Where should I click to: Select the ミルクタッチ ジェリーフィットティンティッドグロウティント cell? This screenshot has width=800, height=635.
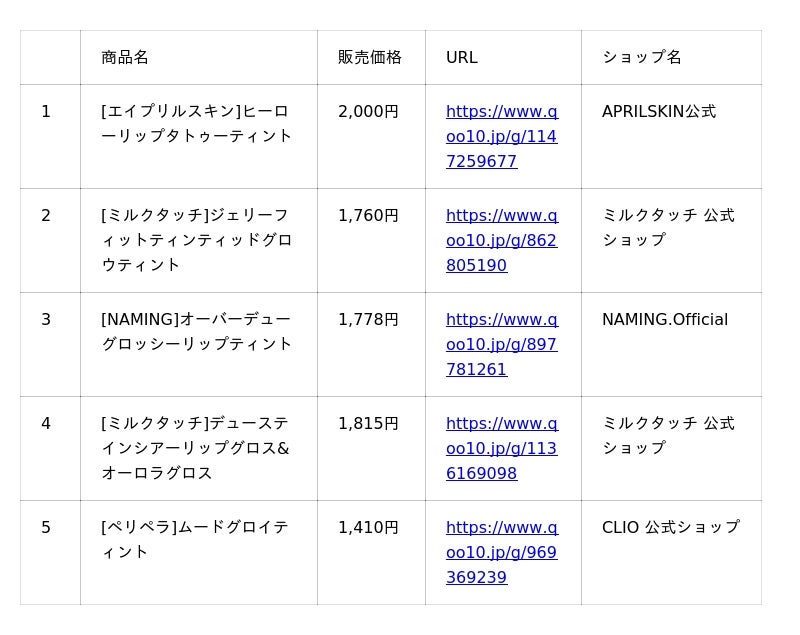pos(196,240)
